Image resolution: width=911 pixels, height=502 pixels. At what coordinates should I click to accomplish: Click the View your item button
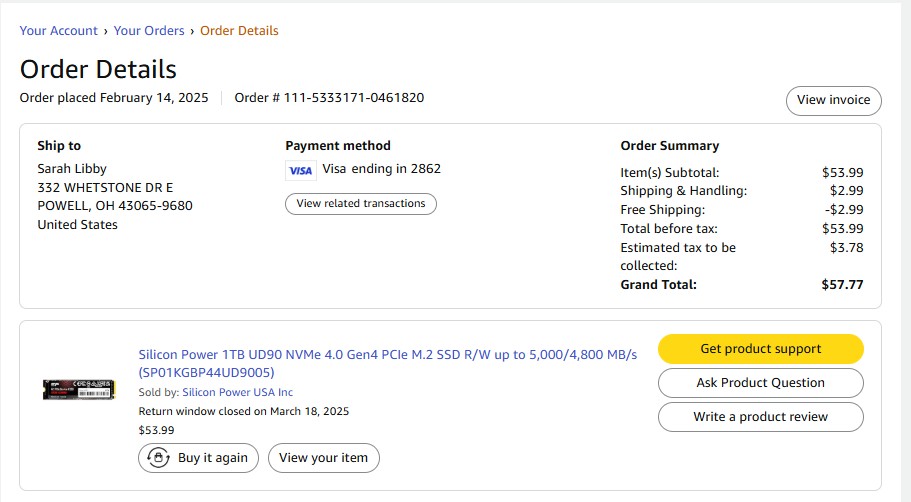(323, 458)
